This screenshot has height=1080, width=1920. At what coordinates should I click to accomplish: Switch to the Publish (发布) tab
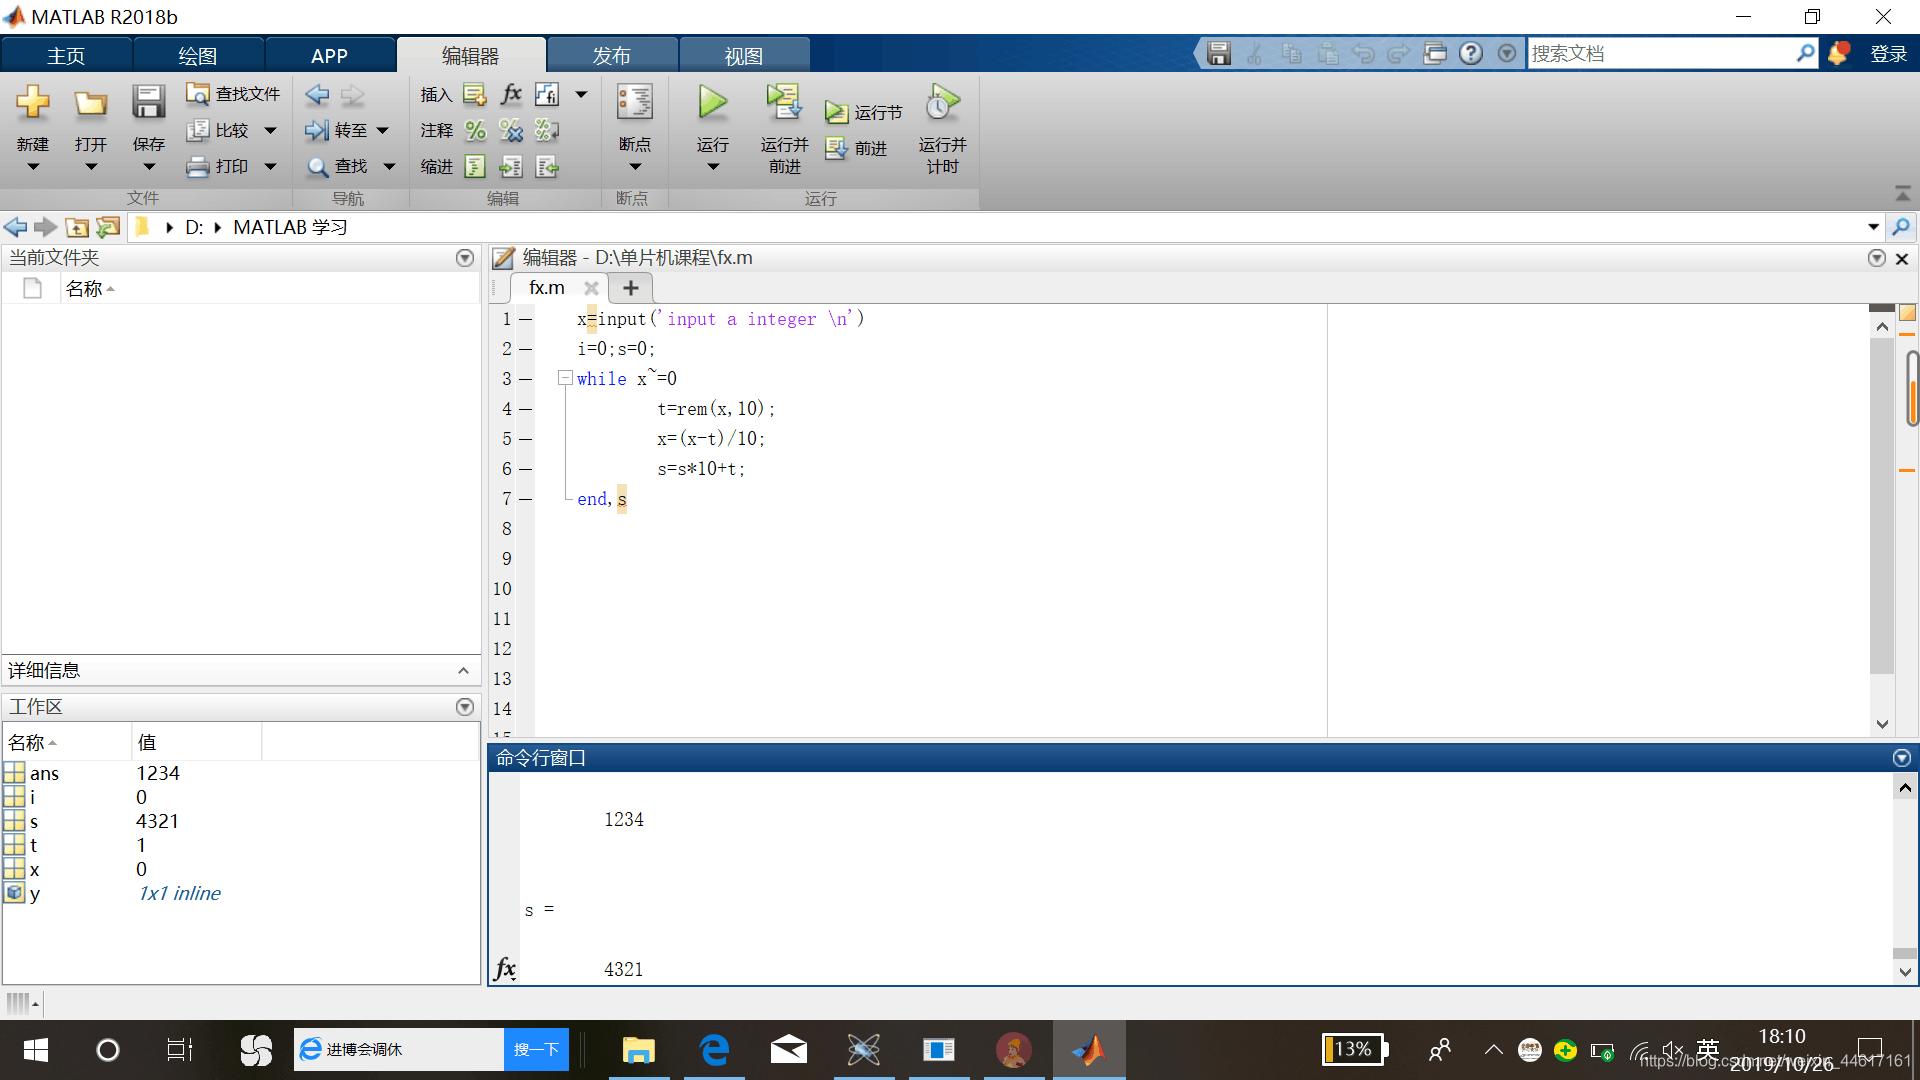click(611, 56)
